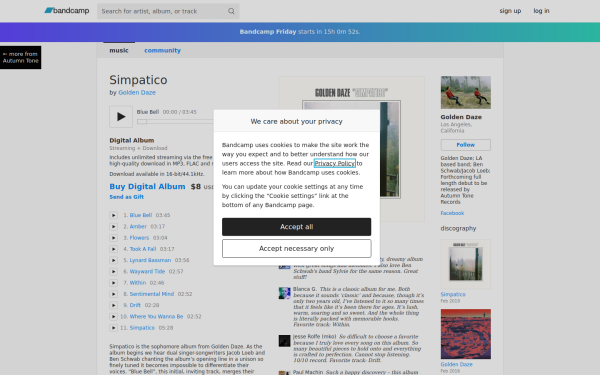Click sign up
The image size is (600, 375).
[x=510, y=11]
